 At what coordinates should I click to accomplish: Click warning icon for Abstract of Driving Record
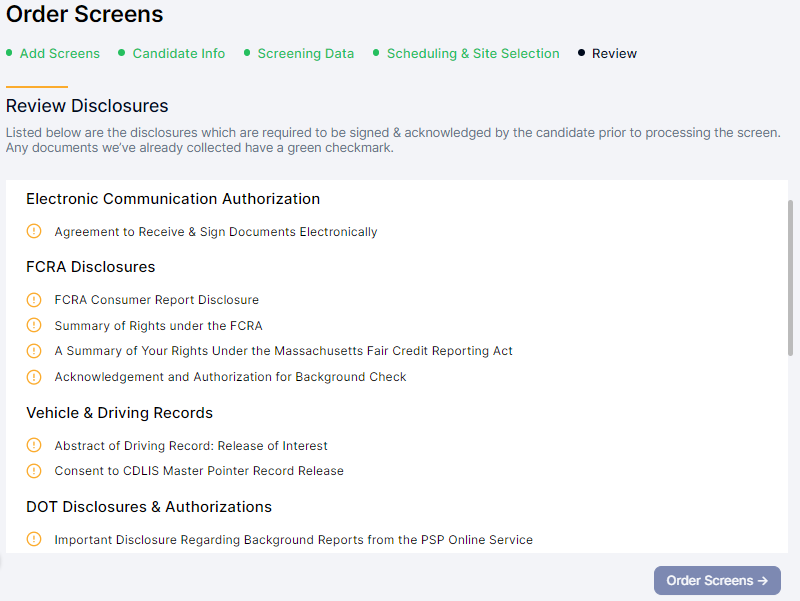pyautogui.click(x=34, y=445)
